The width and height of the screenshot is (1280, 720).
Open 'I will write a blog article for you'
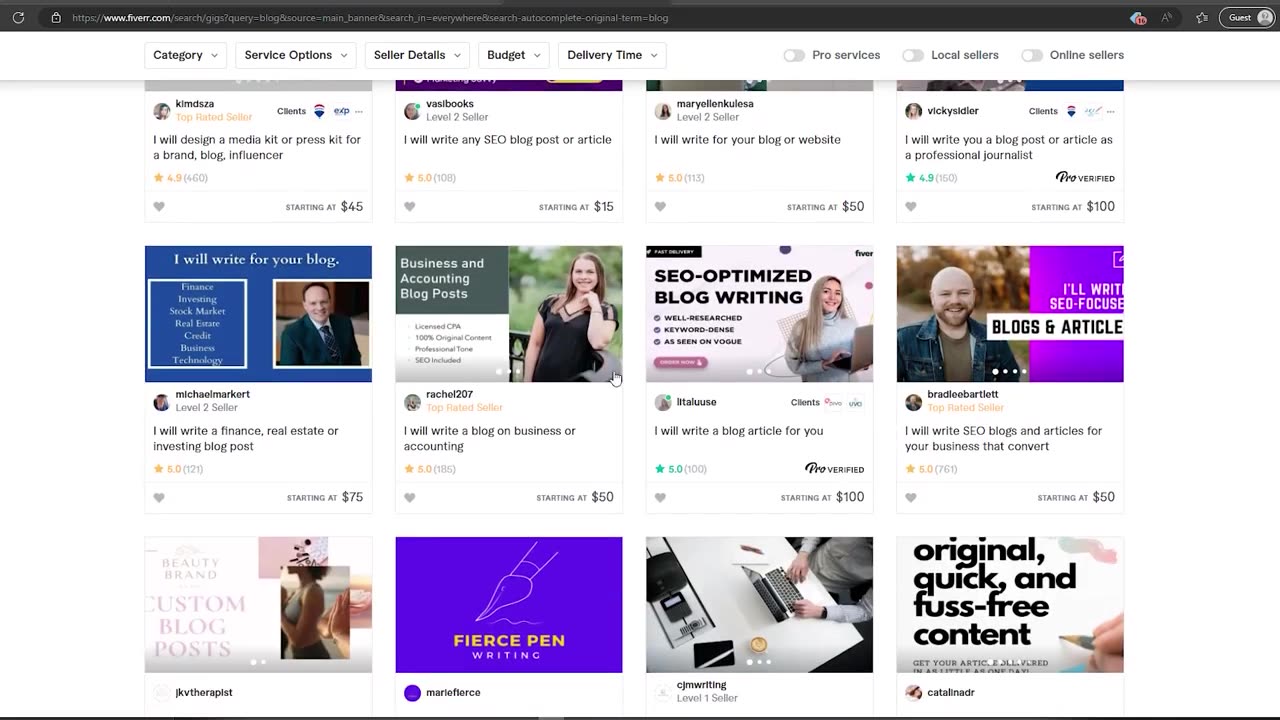[739, 431]
